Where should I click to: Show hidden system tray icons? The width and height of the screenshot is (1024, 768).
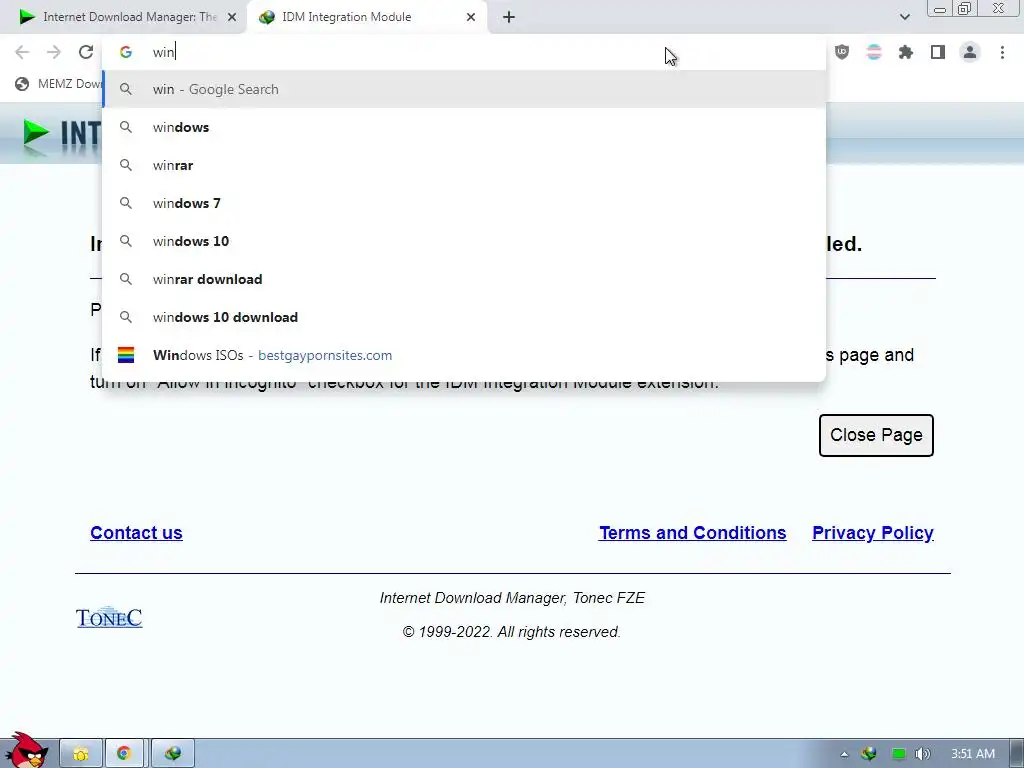tap(844, 754)
